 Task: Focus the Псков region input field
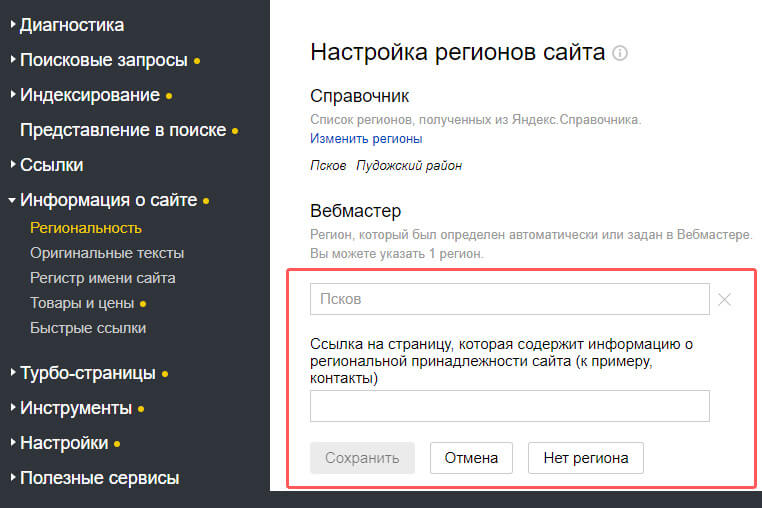click(510, 299)
